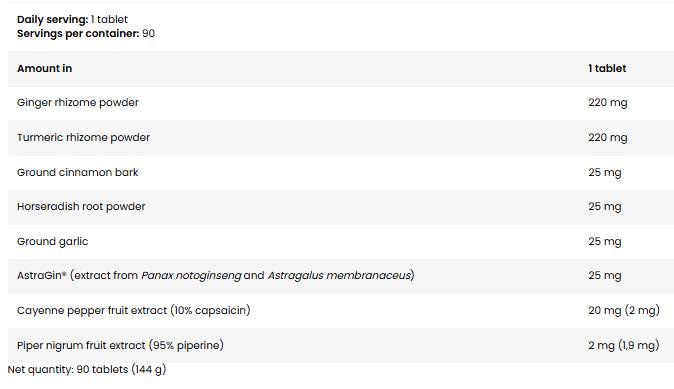
Task: Click the '20 mg (2 mg)' capsaicin amount
Action: coord(624,310)
